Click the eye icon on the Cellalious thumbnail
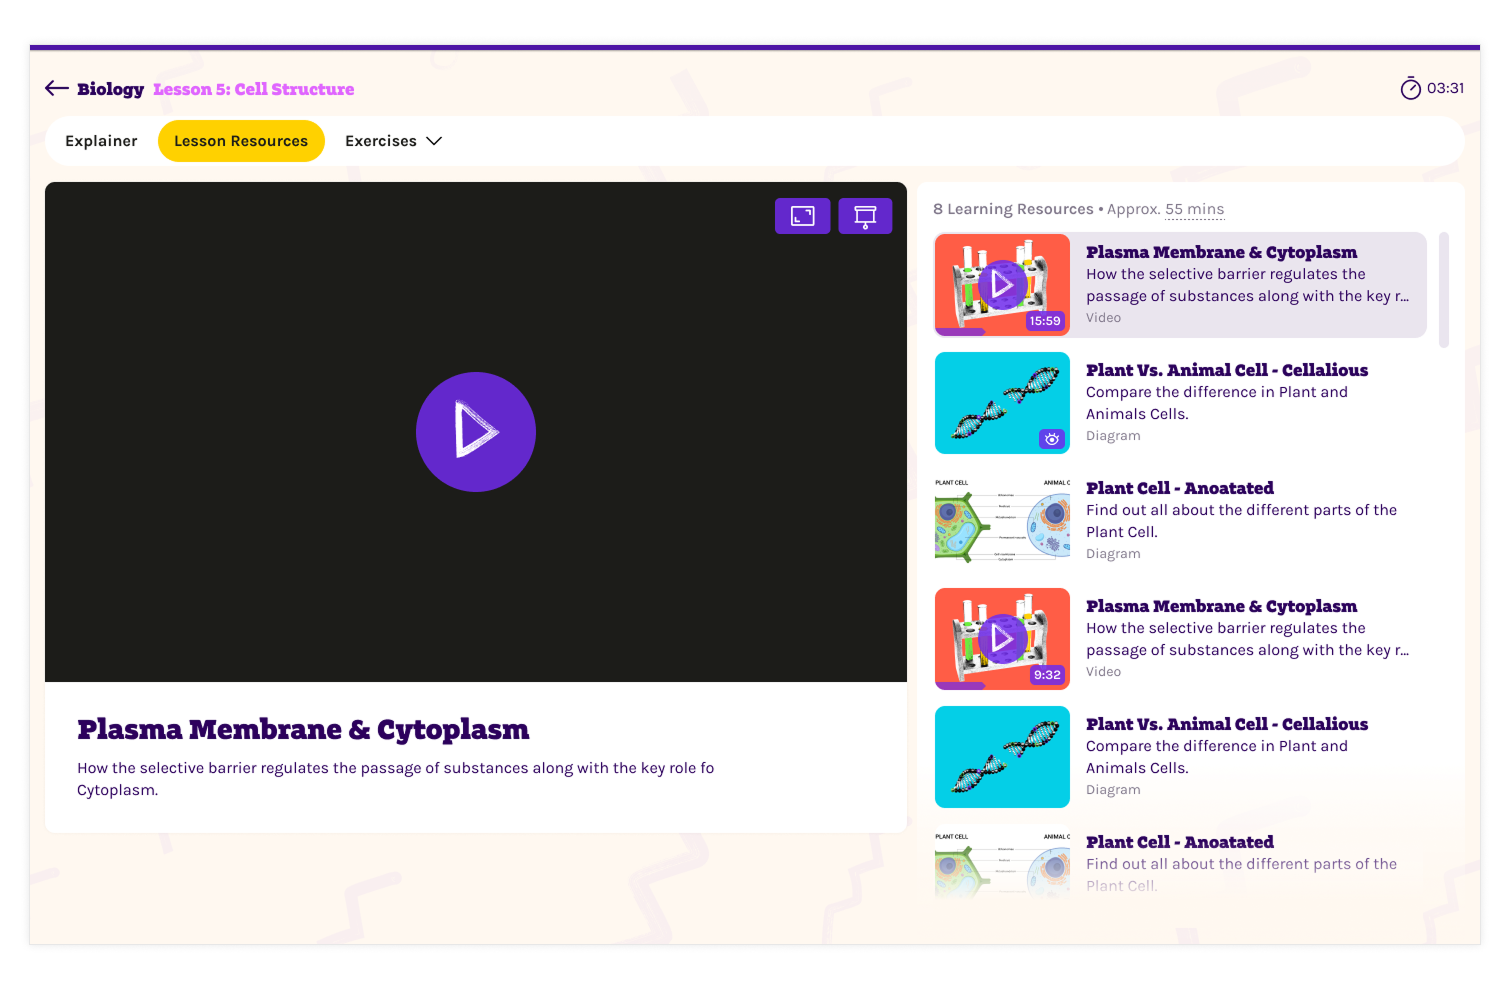The height and width of the screenshot is (988, 1511). pyautogui.click(x=1052, y=439)
